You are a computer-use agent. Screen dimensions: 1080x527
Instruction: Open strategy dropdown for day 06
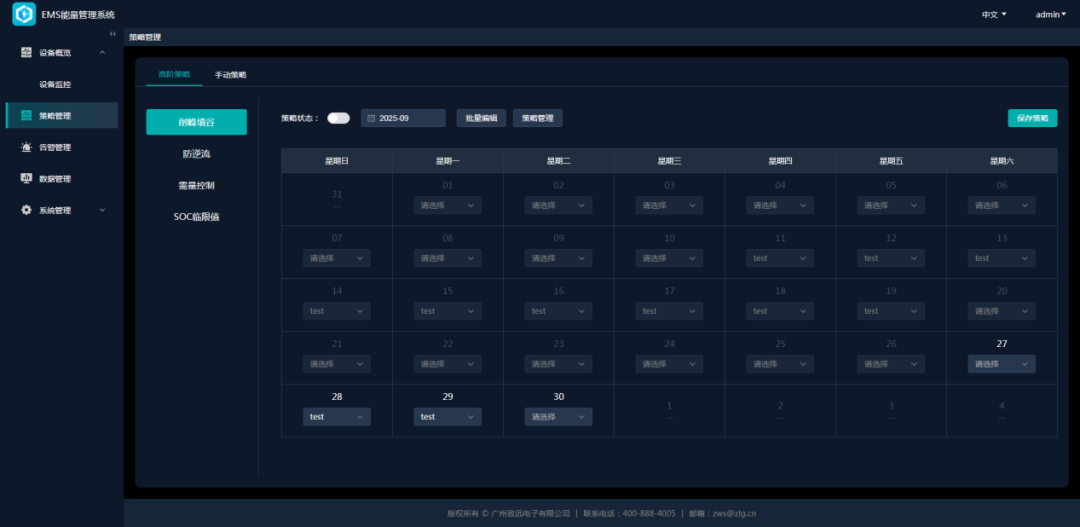point(1001,205)
